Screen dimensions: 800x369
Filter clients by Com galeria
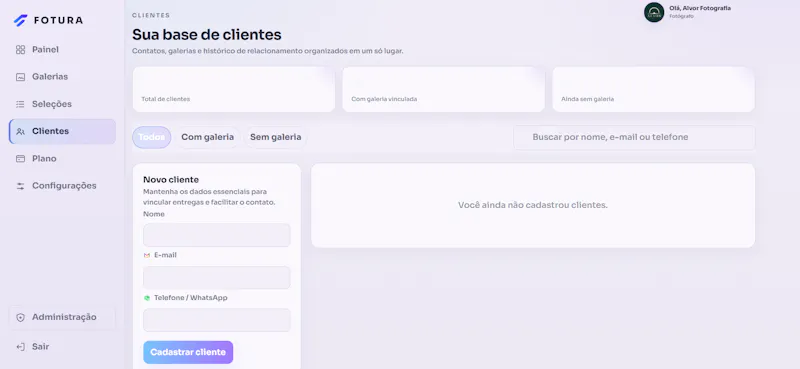point(208,137)
